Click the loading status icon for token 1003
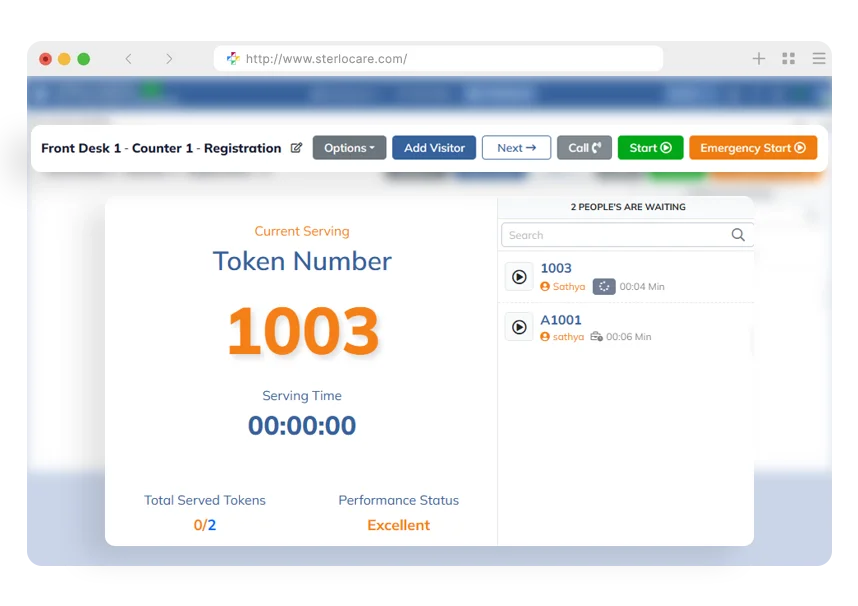Image resolution: width=858 pixels, height=606 pixels. click(604, 286)
